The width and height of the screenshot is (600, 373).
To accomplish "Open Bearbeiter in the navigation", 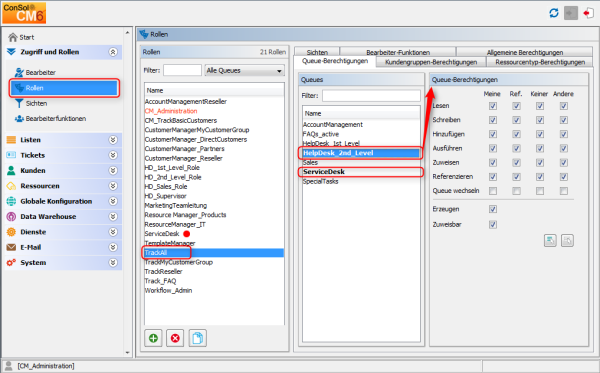I will [35, 72].
